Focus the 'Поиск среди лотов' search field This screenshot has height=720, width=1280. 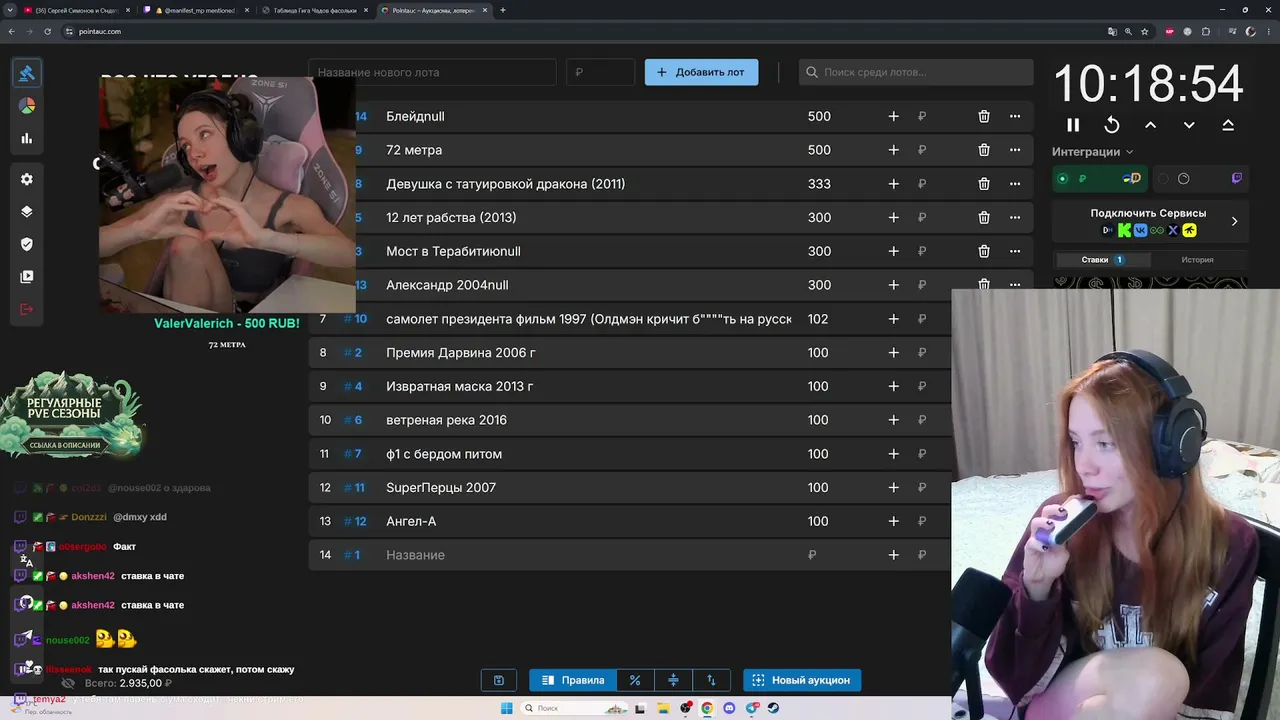coord(916,72)
